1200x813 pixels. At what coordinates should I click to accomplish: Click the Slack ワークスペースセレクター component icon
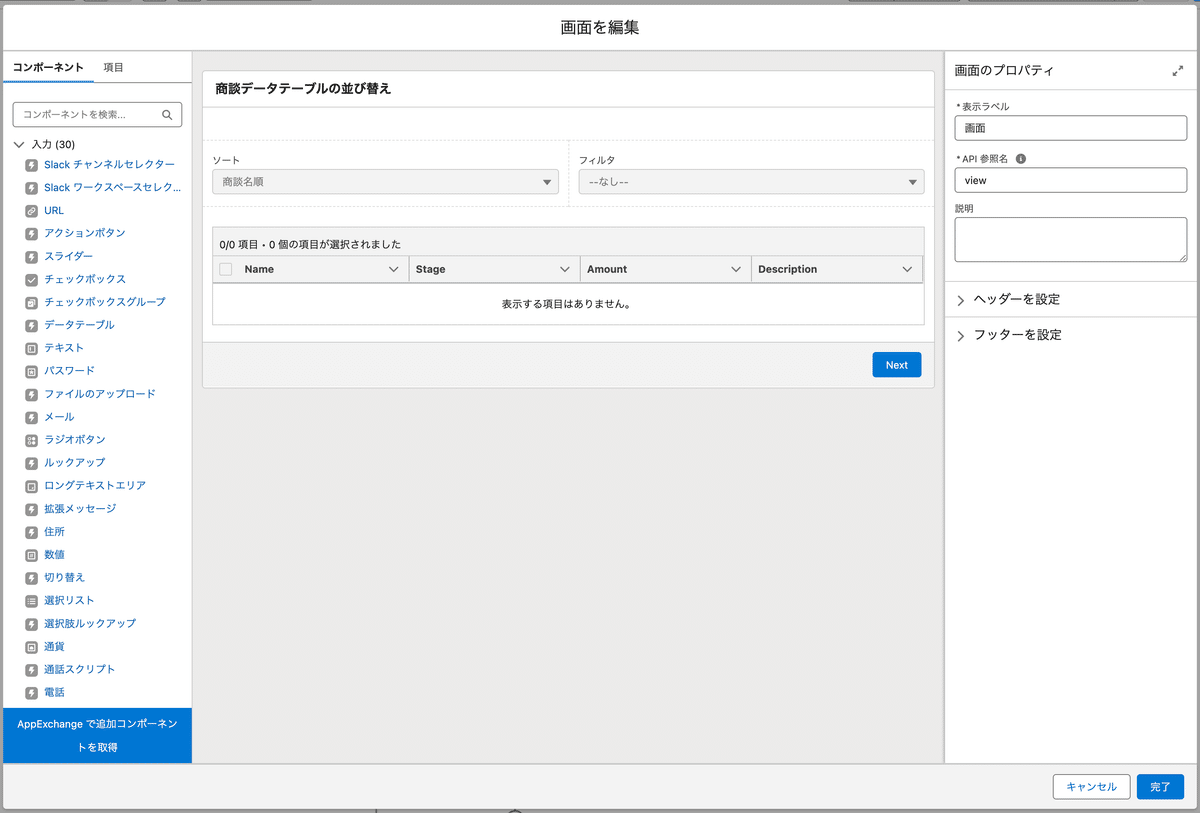point(32,187)
